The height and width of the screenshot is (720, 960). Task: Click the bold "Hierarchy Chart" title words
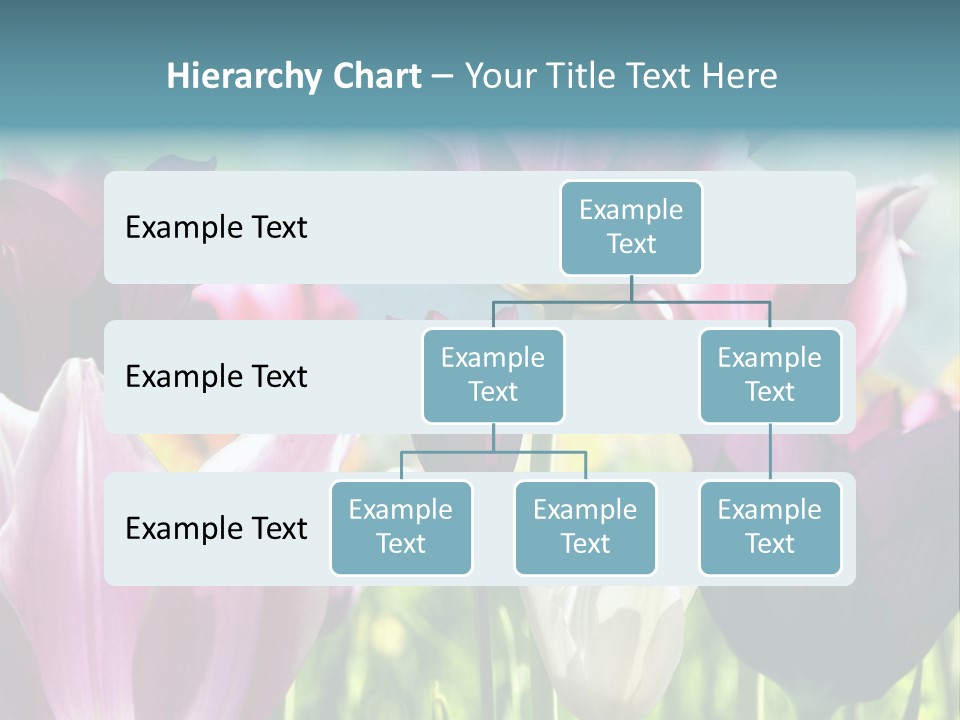[x=293, y=76]
